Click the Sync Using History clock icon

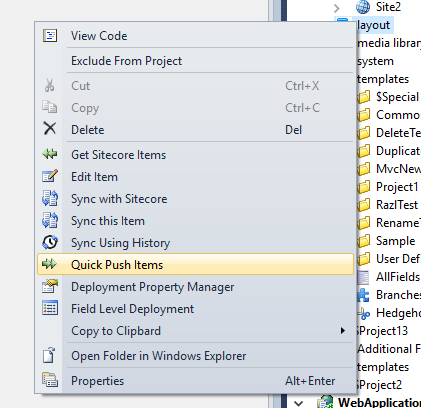click(x=50, y=242)
